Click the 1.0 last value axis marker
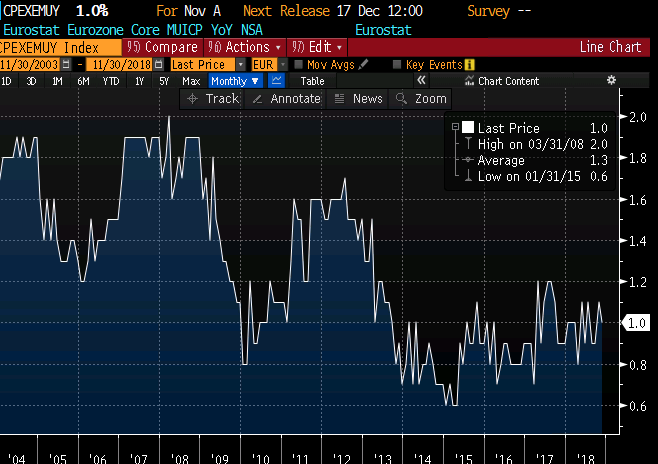This screenshot has width=658, height=464. (x=636, y=323)
